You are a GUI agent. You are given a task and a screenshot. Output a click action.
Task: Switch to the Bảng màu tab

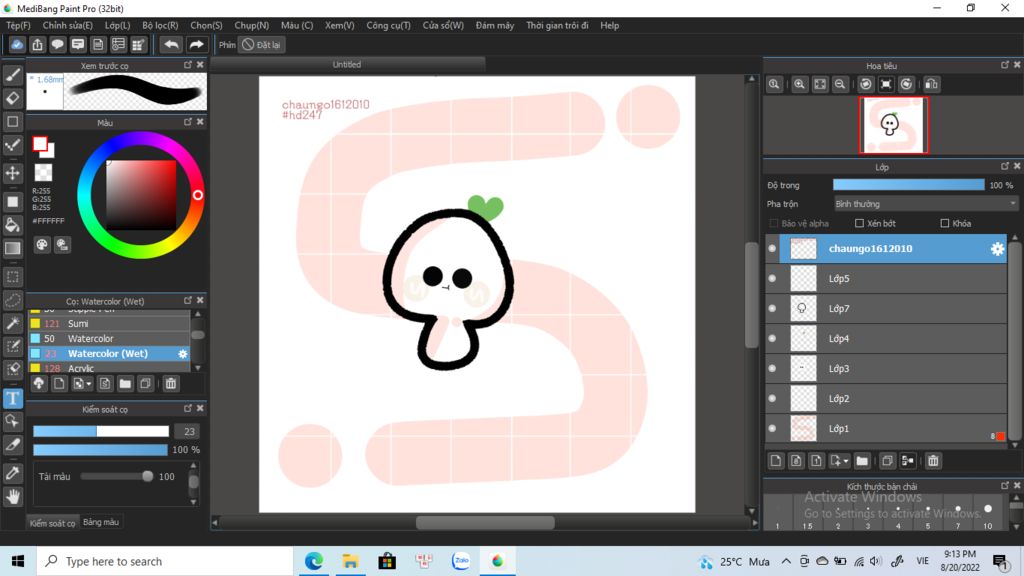point(101,522)
